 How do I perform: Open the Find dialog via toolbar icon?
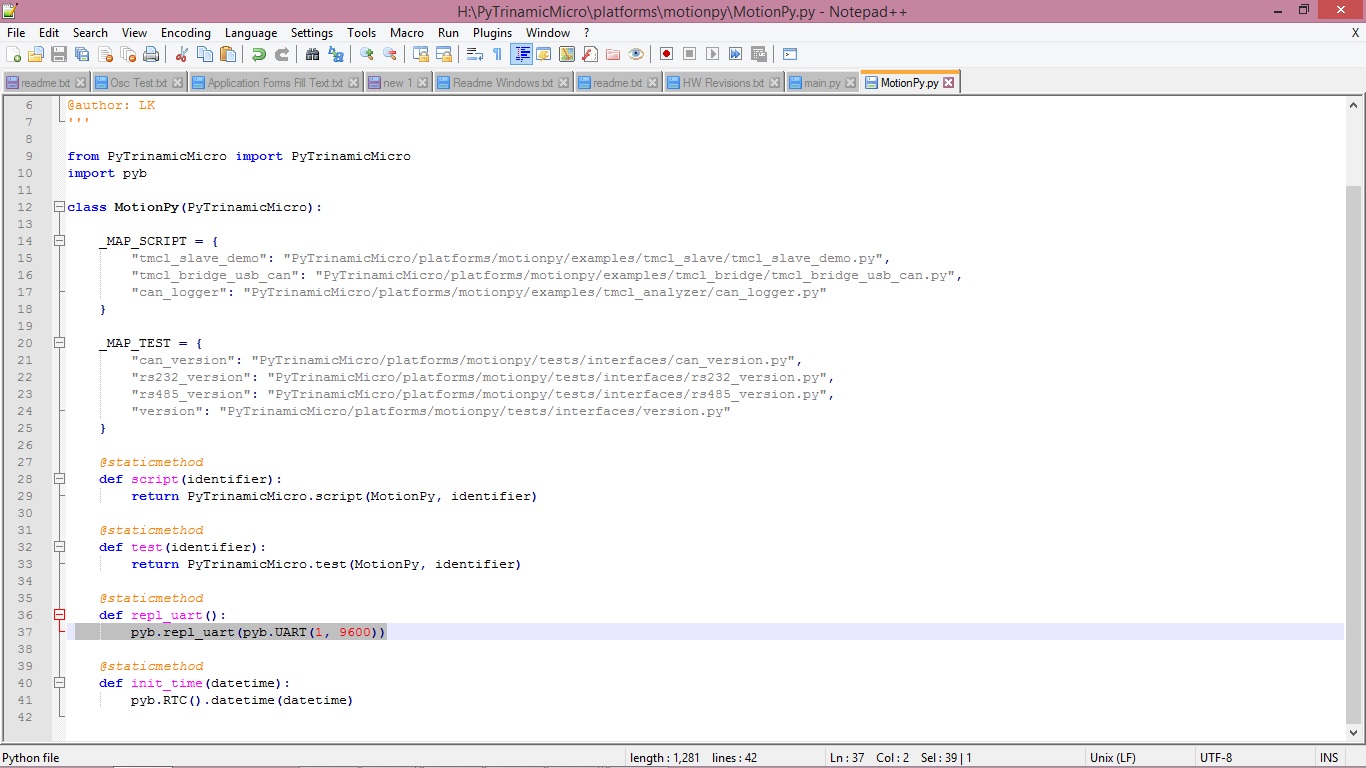click(311, 54)
